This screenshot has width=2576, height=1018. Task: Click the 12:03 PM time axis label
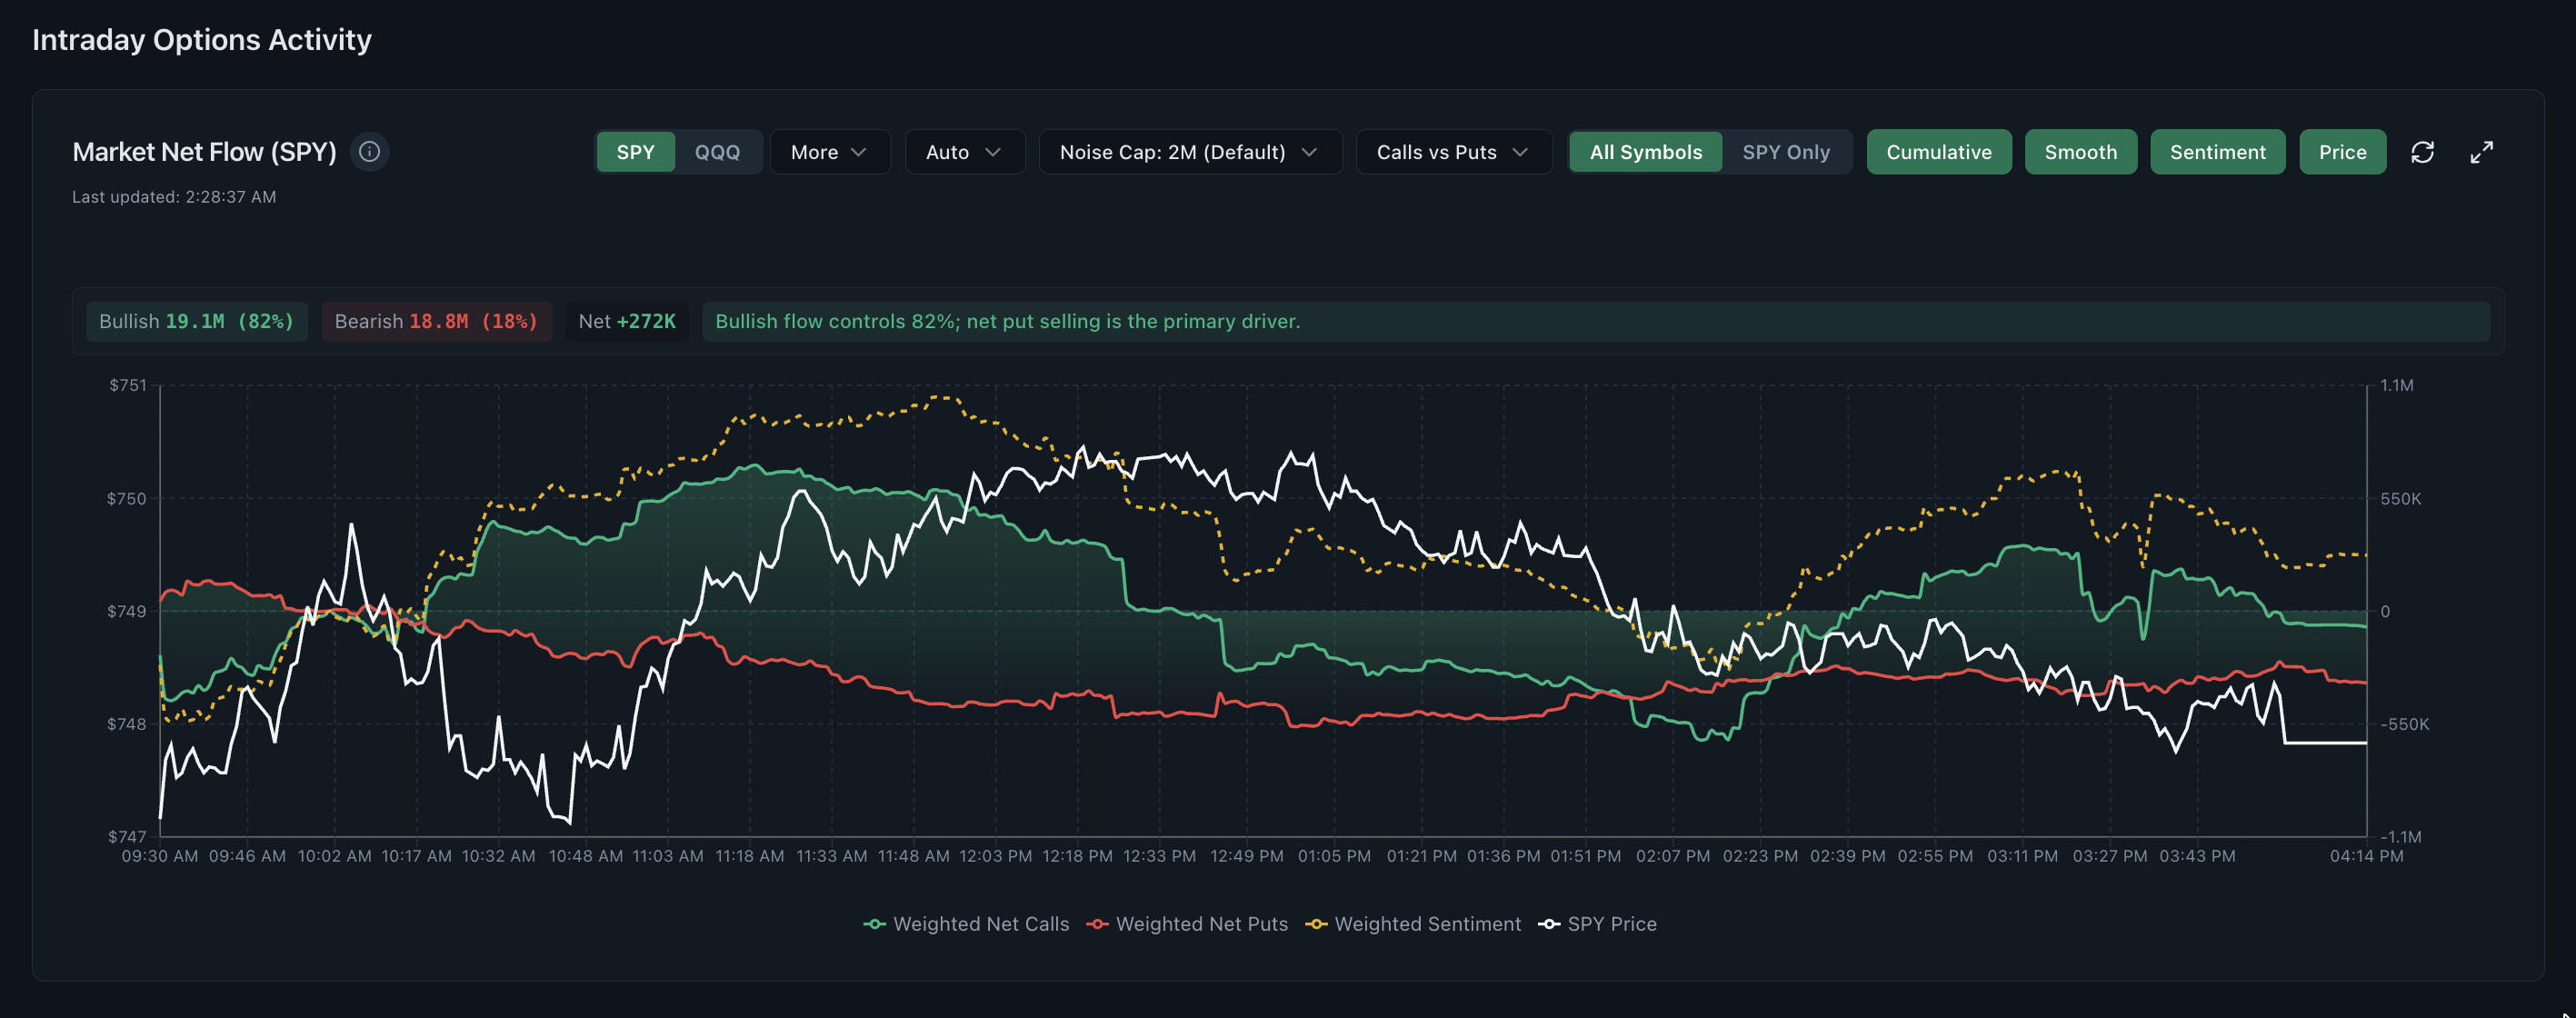[995, 856]
